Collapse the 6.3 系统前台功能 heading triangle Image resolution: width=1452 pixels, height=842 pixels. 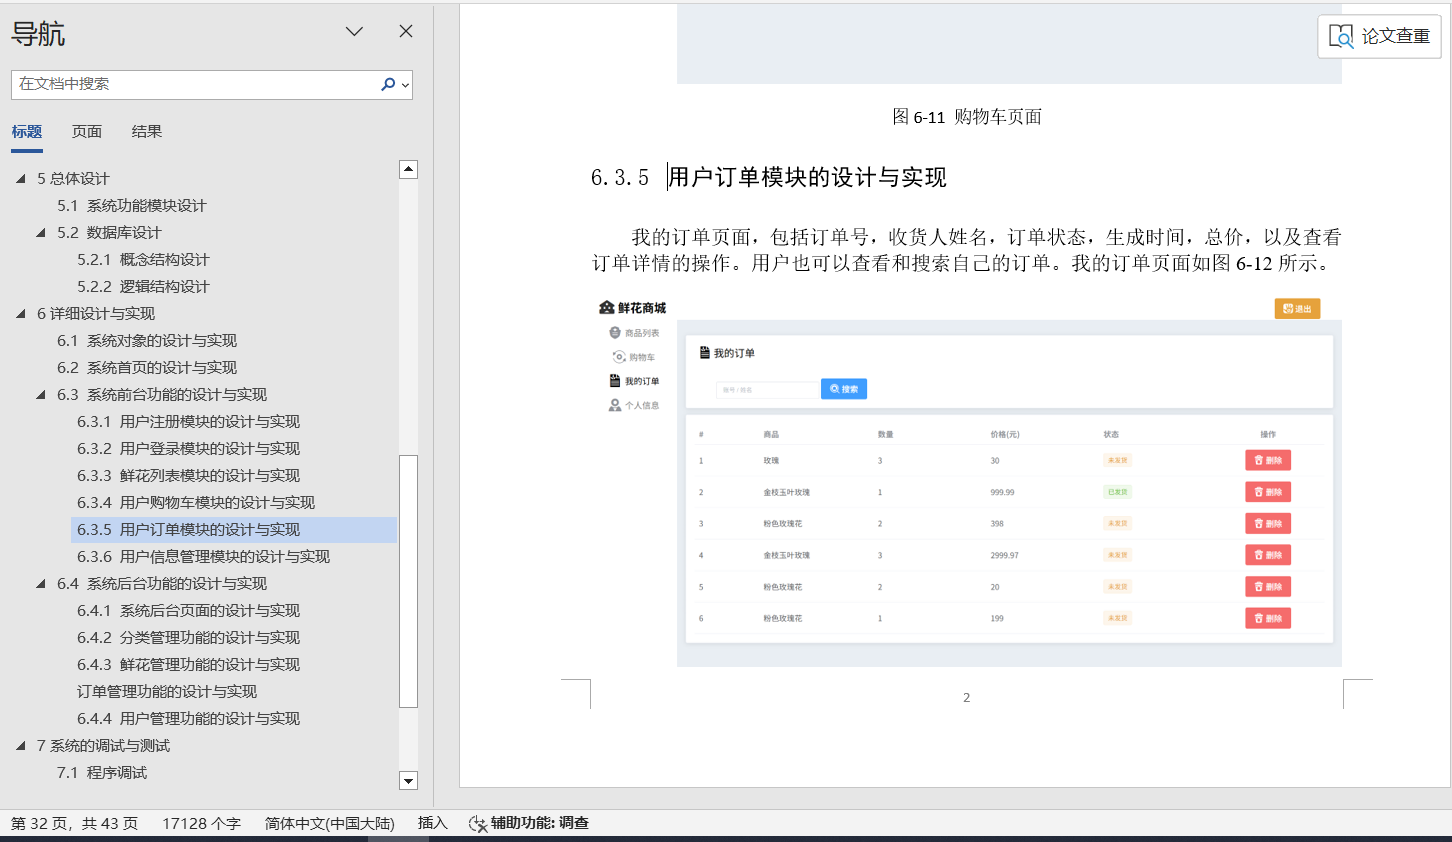pos(41,394)
